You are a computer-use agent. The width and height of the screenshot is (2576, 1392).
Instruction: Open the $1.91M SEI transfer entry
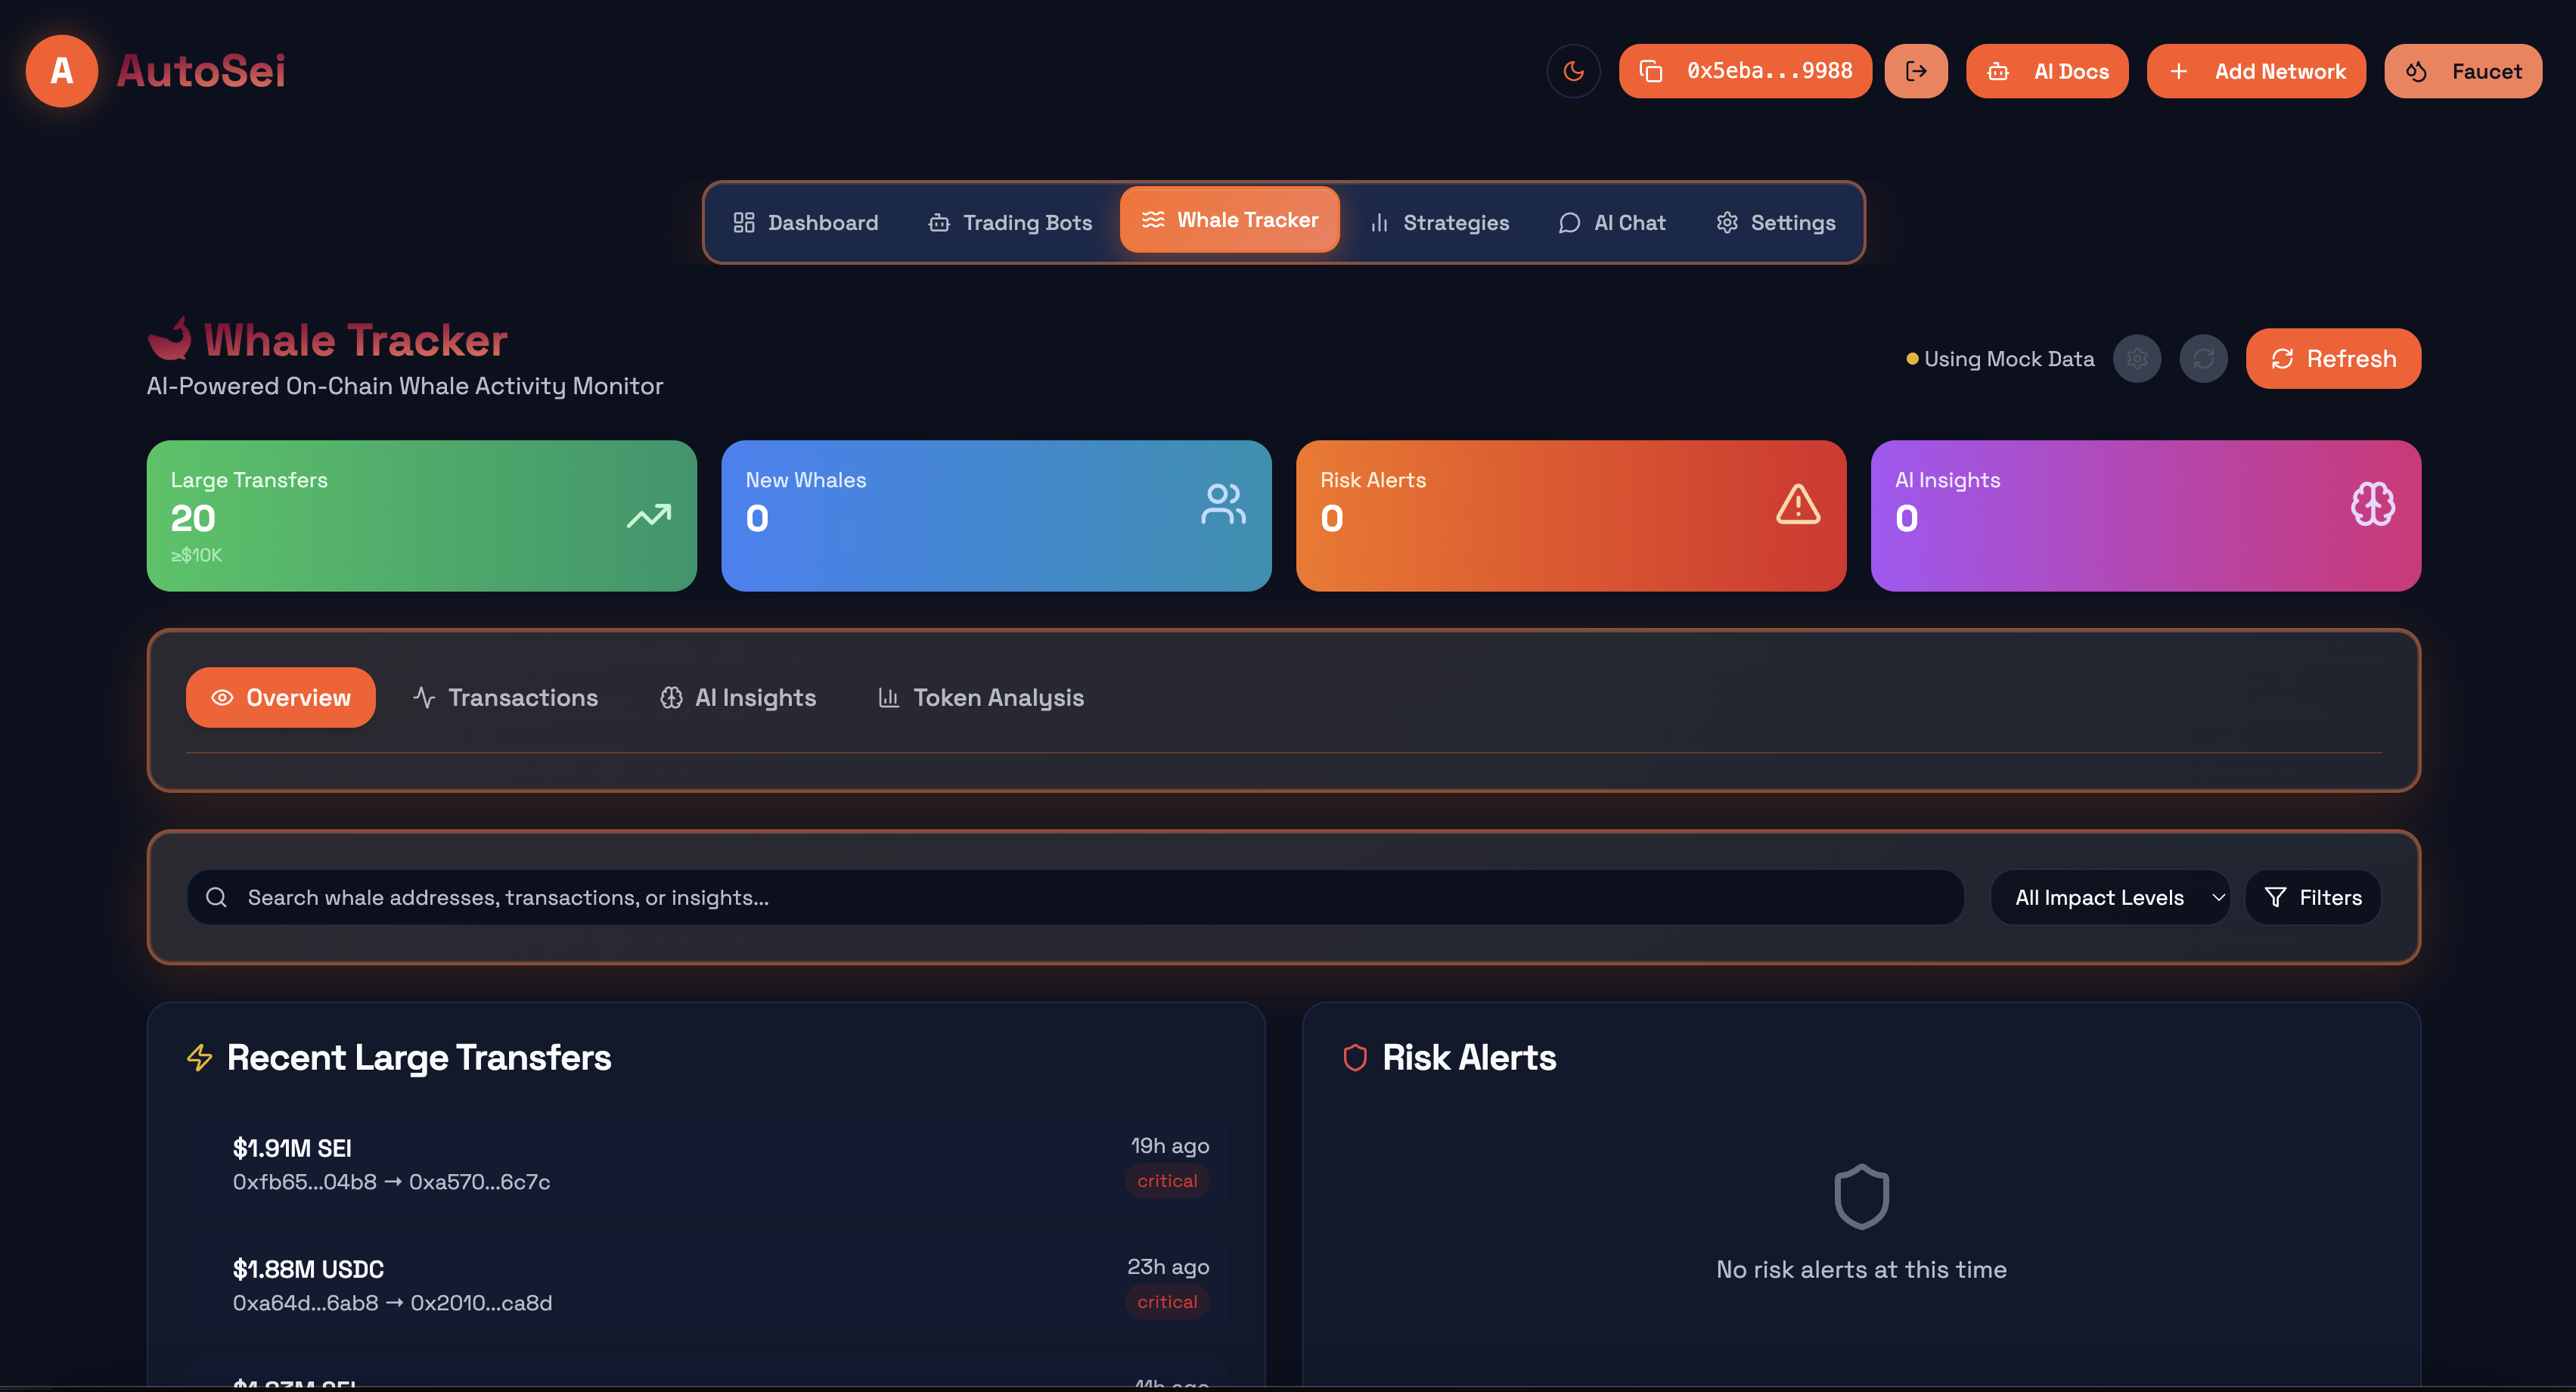pyautogui.click(x=705, y=1164)
